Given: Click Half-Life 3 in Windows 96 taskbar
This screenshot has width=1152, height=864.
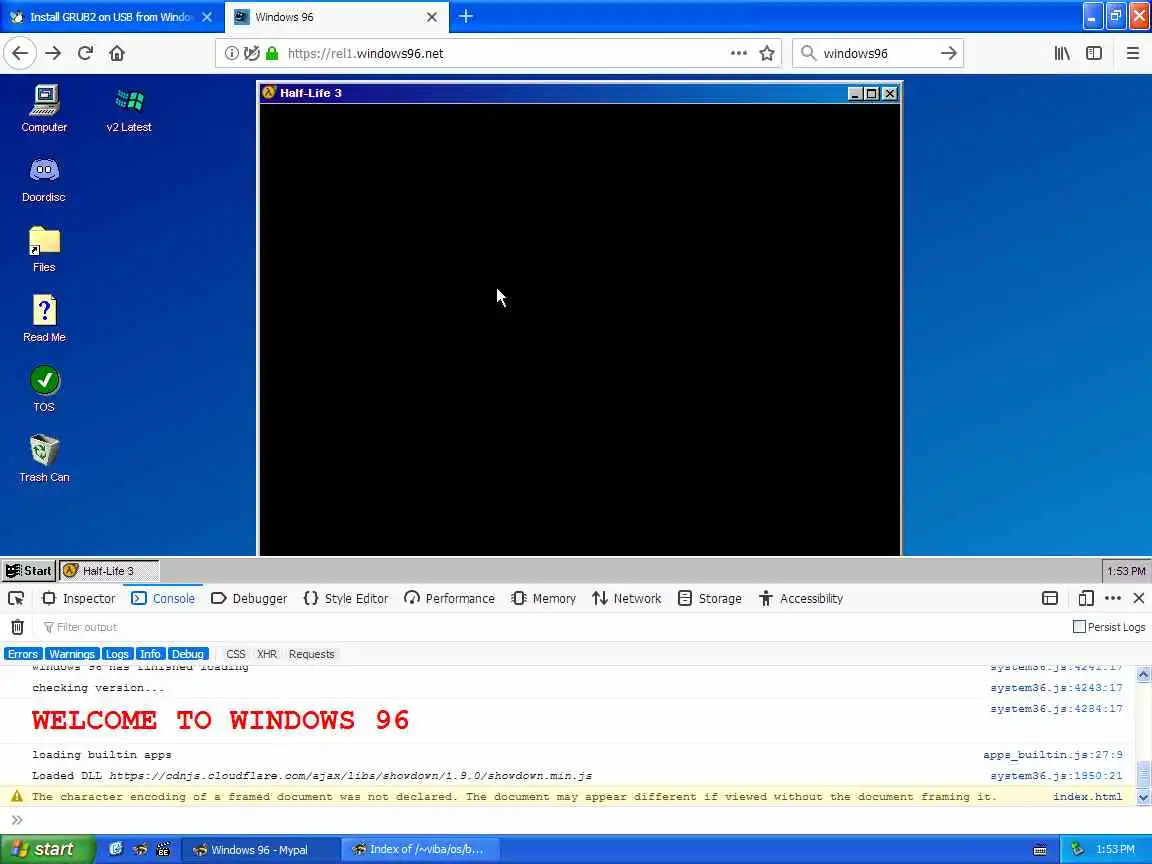Looking at the screenshot, I should [x=109, y=570].
